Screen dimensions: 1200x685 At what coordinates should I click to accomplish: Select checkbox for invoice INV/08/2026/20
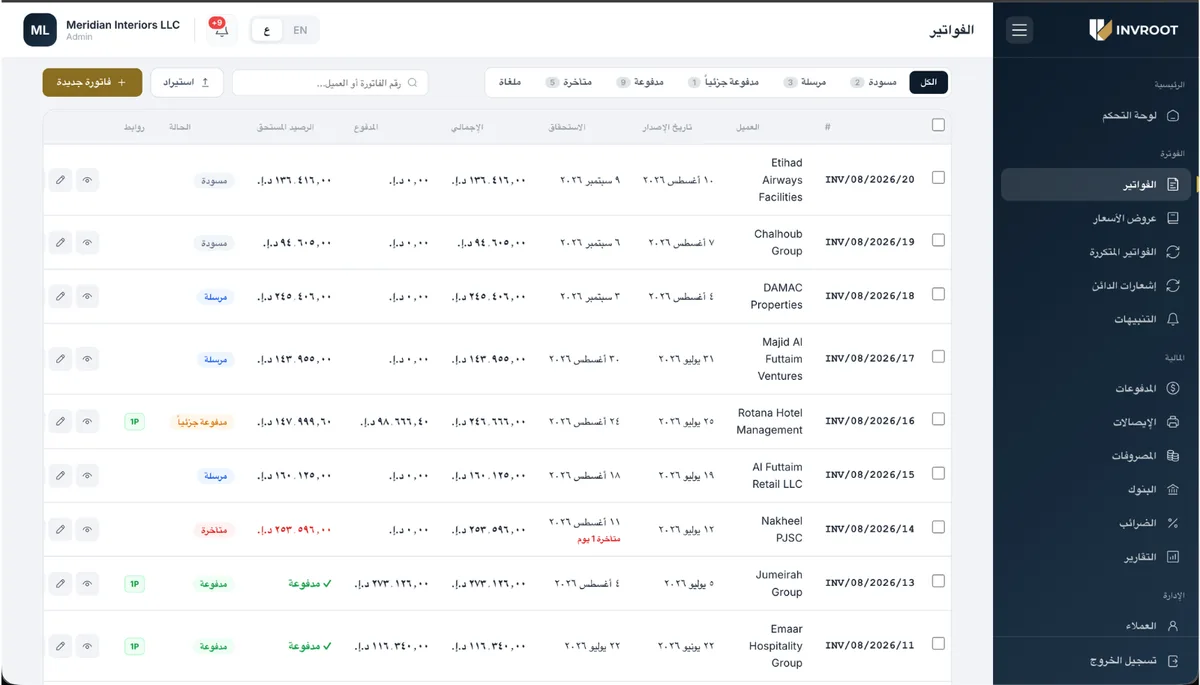pyautogui.click(x=938, y=177)
